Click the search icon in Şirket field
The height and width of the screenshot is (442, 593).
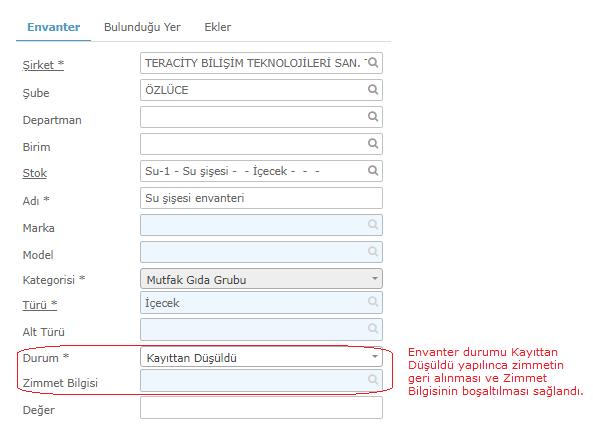[373, 63]
